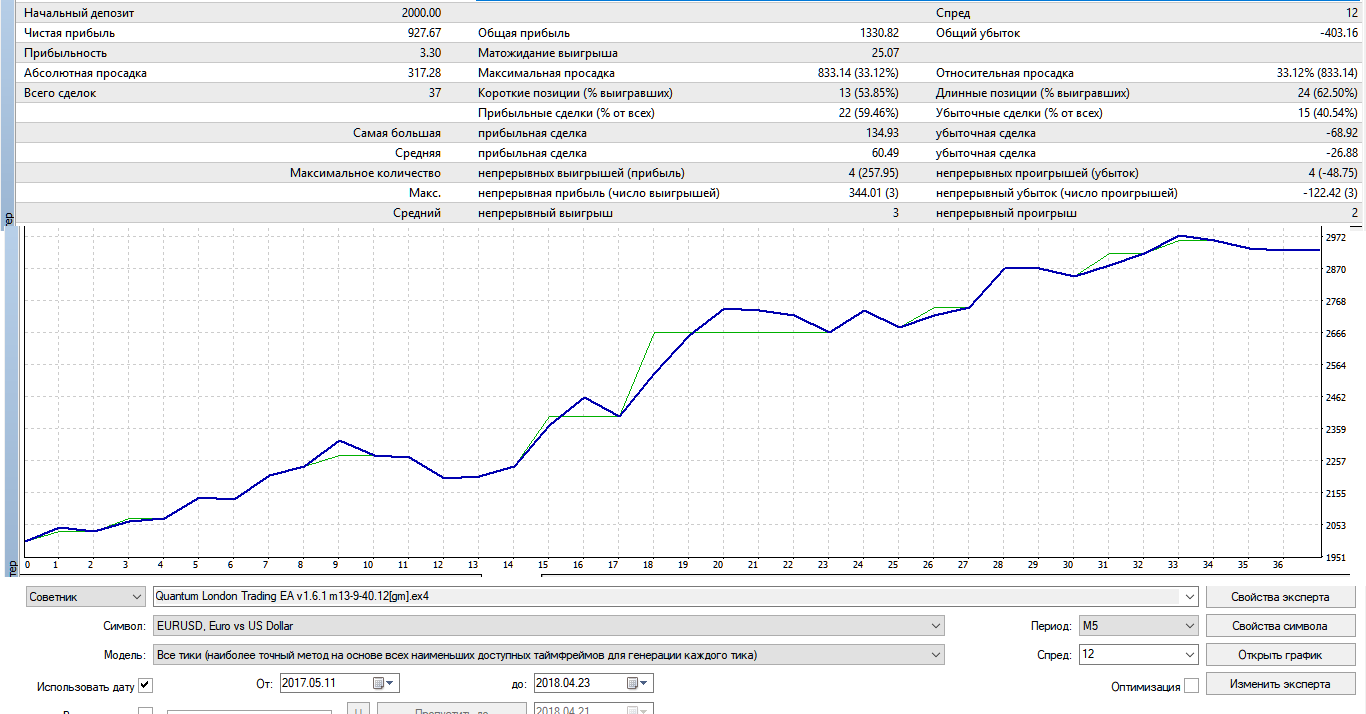Click the 1951 label on chart axis
The image size is (1366, 714).
point(1336,557)
